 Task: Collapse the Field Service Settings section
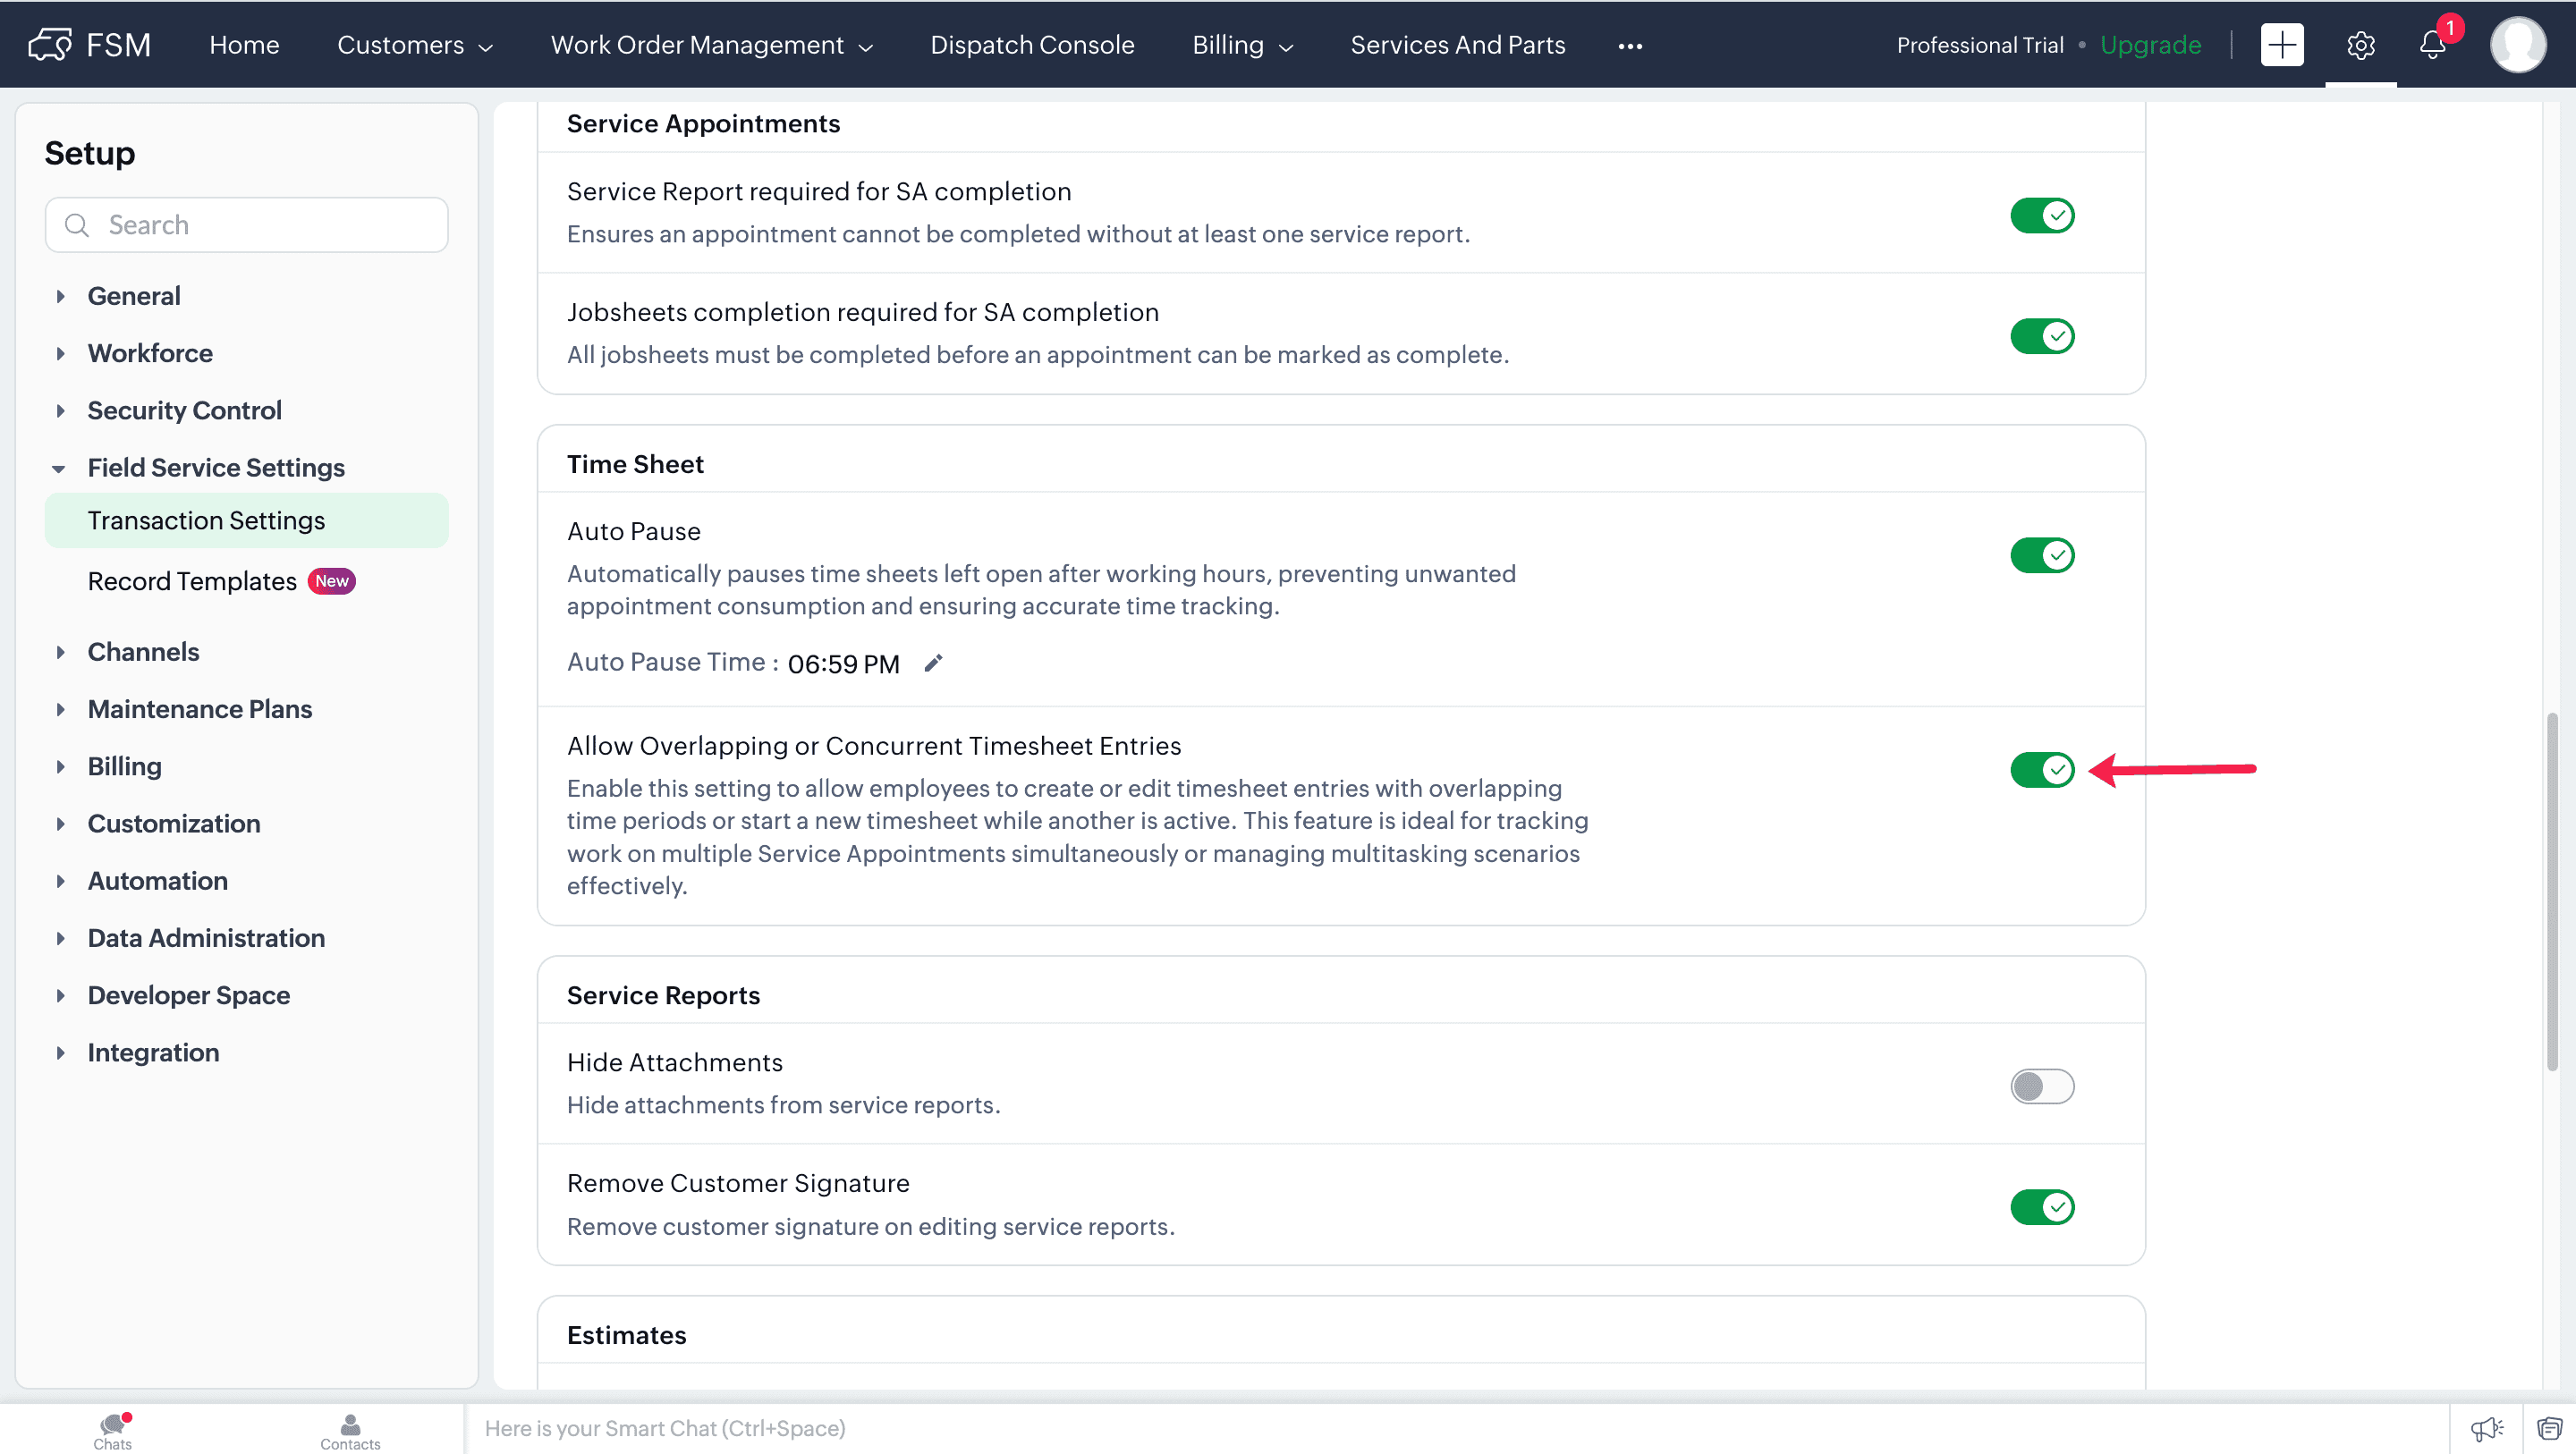(x=215, y=467)
